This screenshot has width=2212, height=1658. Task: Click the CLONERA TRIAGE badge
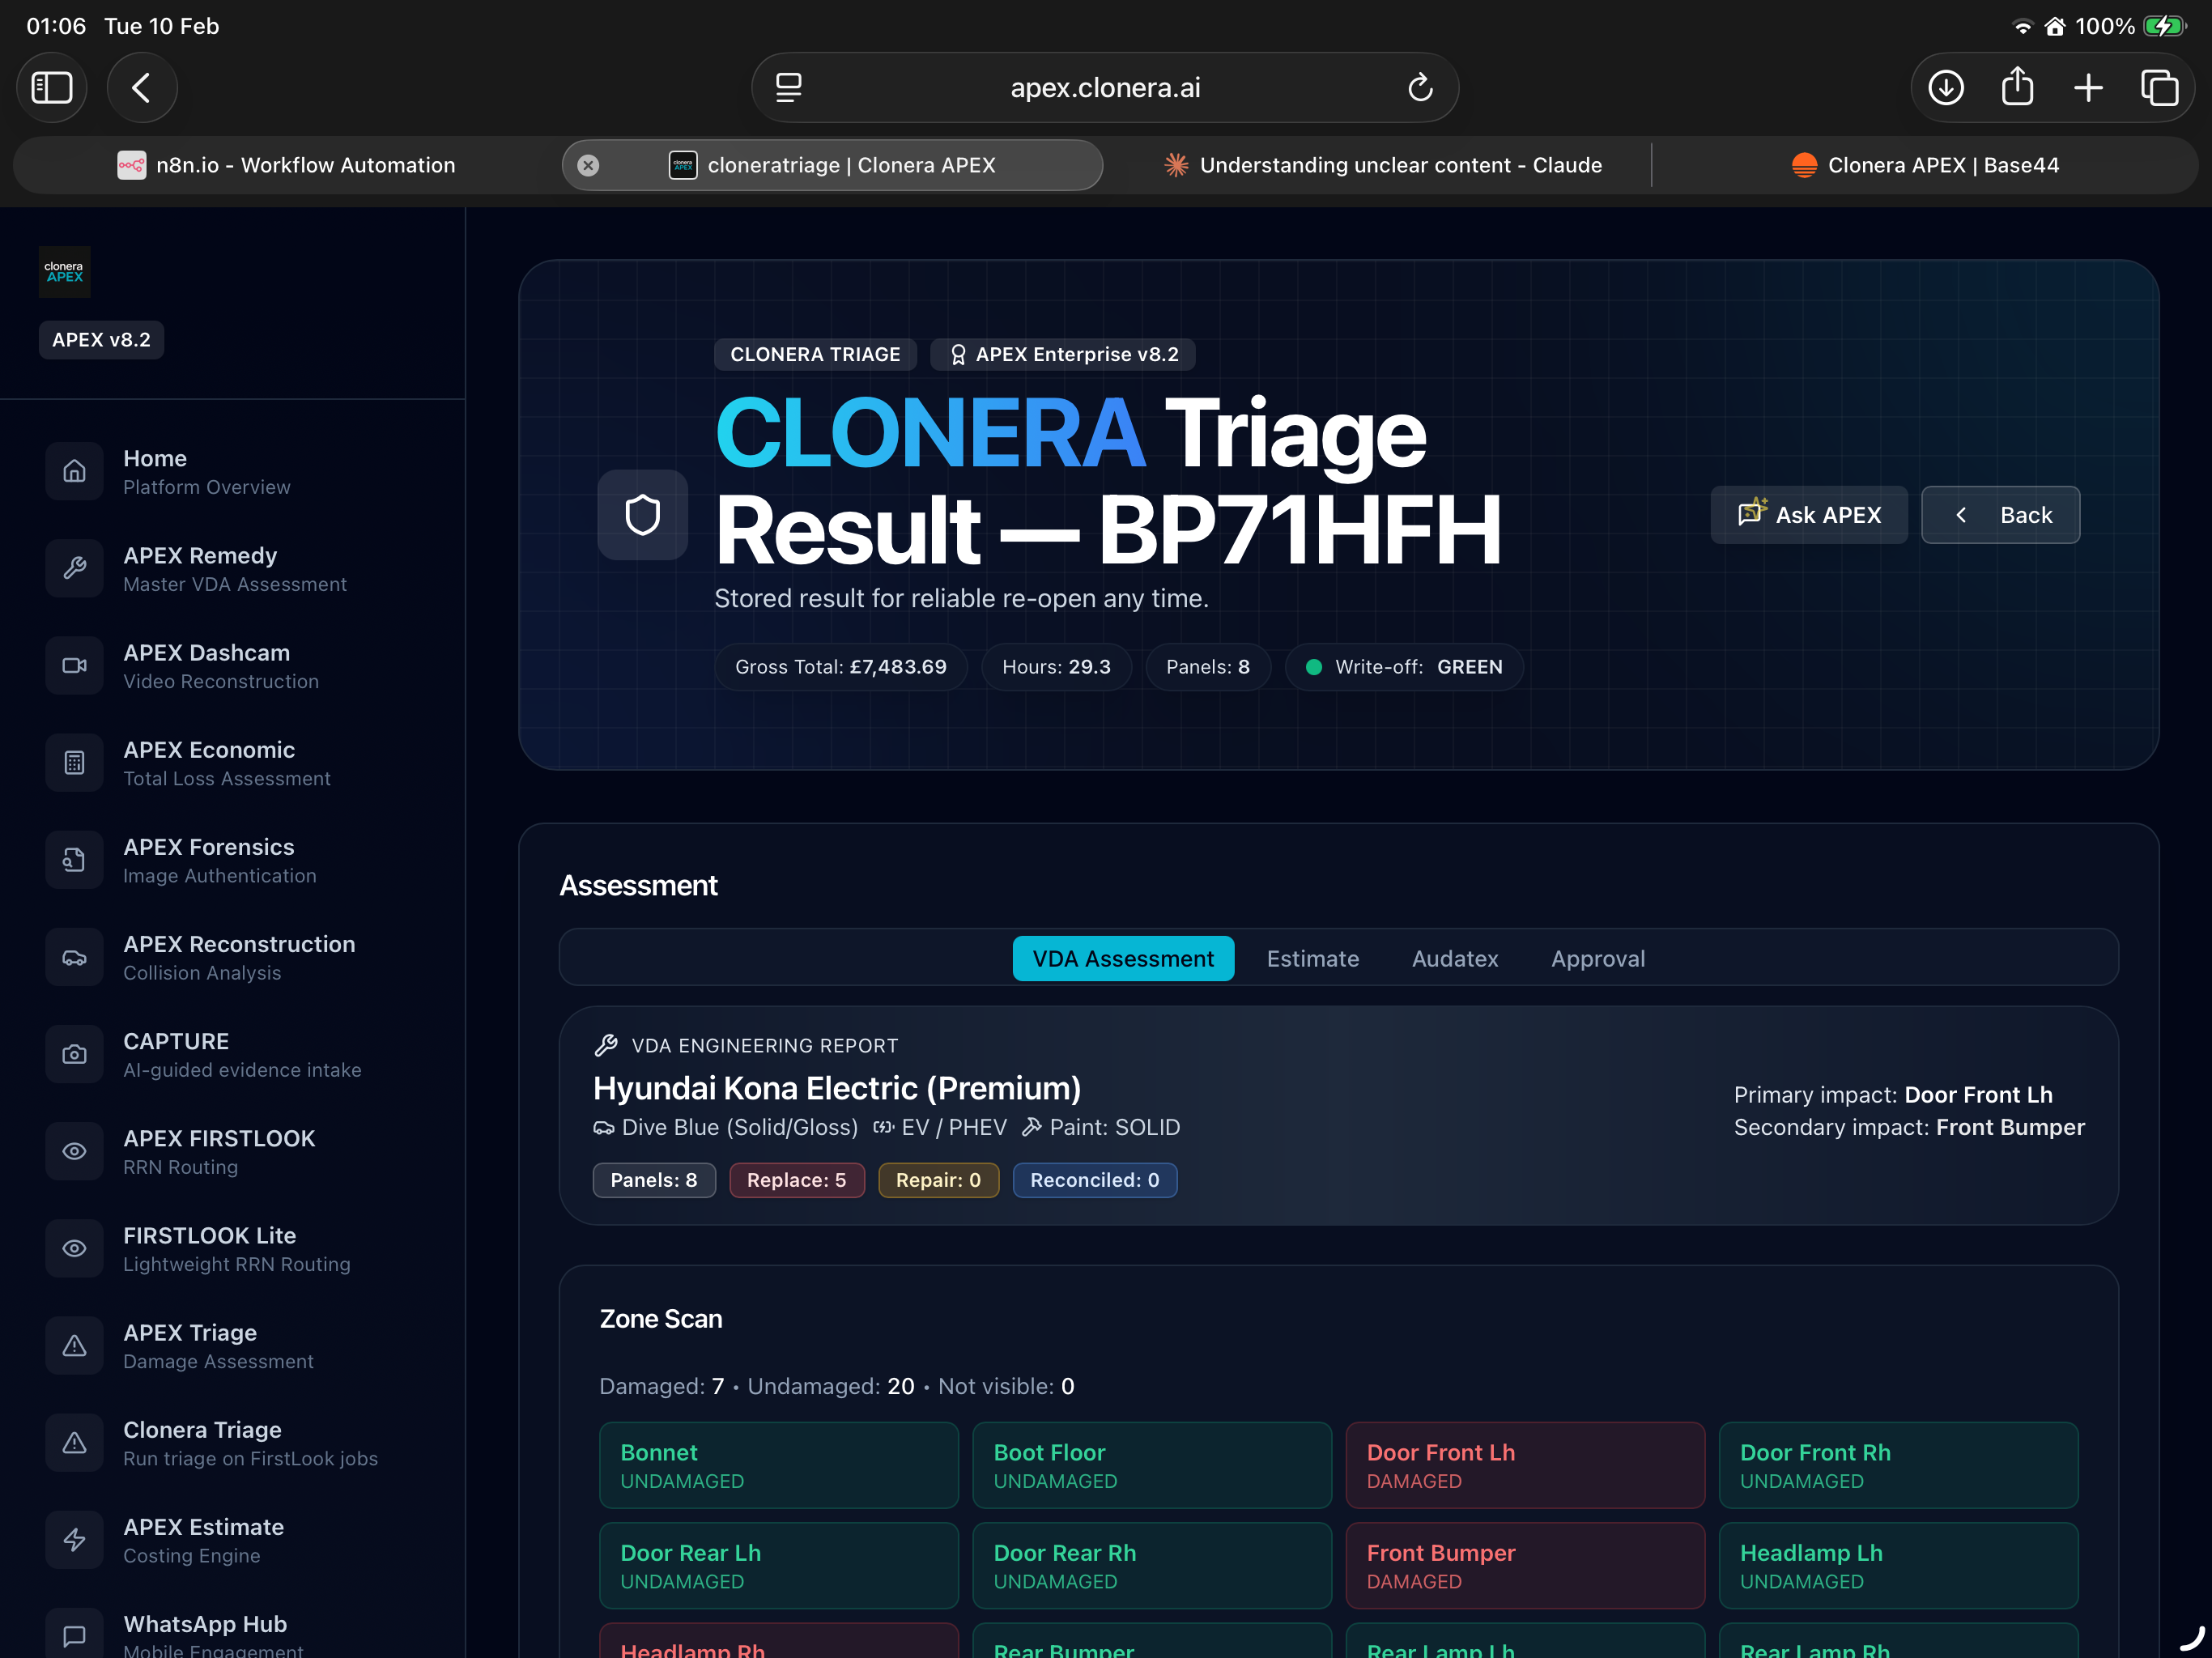pyautogui.click(x=815, y=354)
